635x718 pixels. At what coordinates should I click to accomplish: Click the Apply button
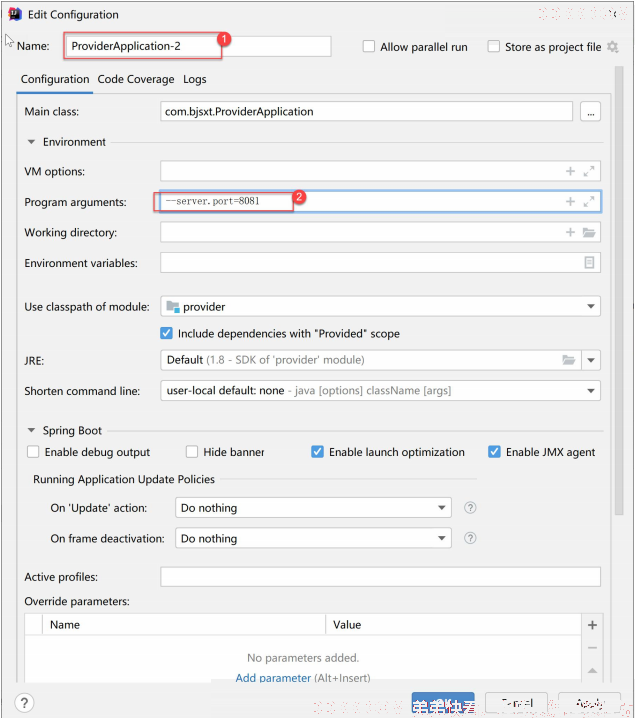[589, 703]
